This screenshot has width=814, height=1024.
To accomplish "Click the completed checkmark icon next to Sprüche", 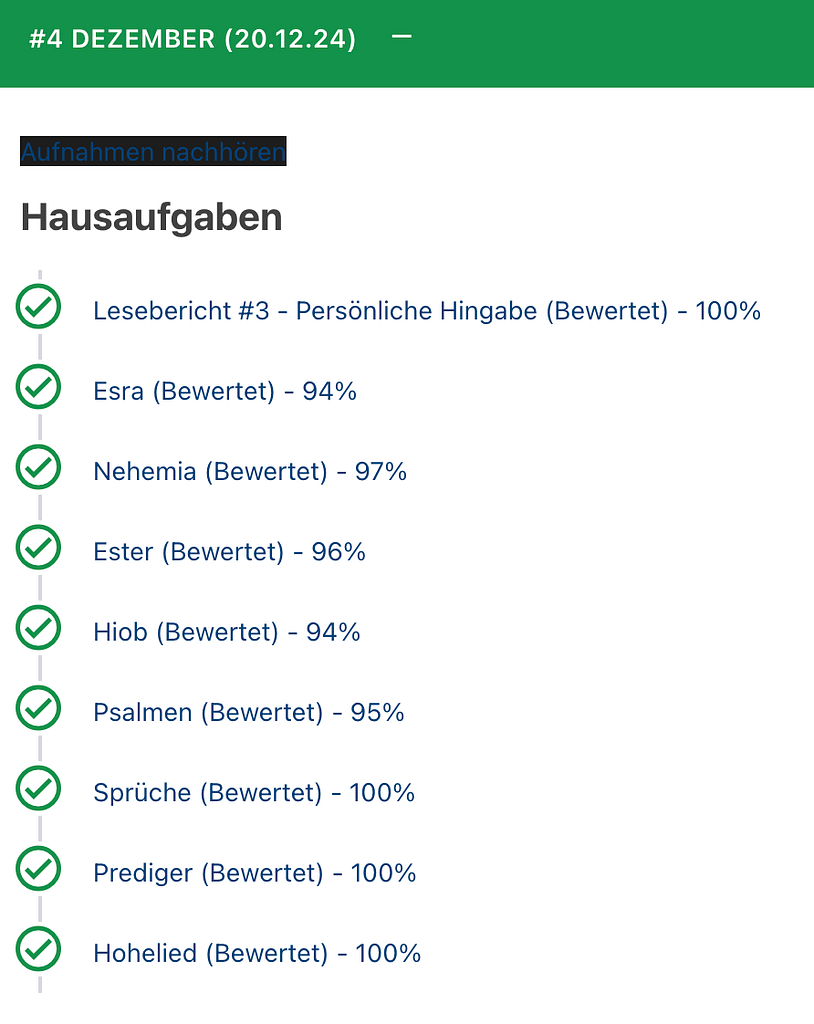I will [x=39, y=788].
